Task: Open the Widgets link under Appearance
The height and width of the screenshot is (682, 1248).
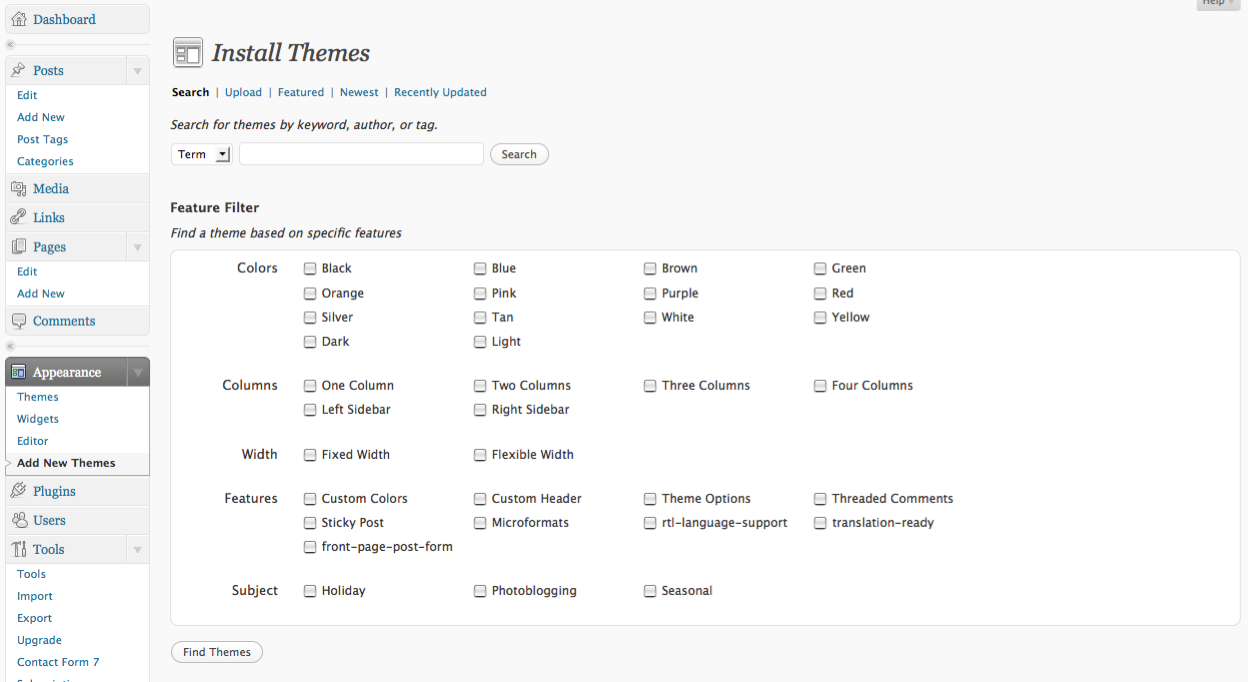Action: tap(38, 419)
